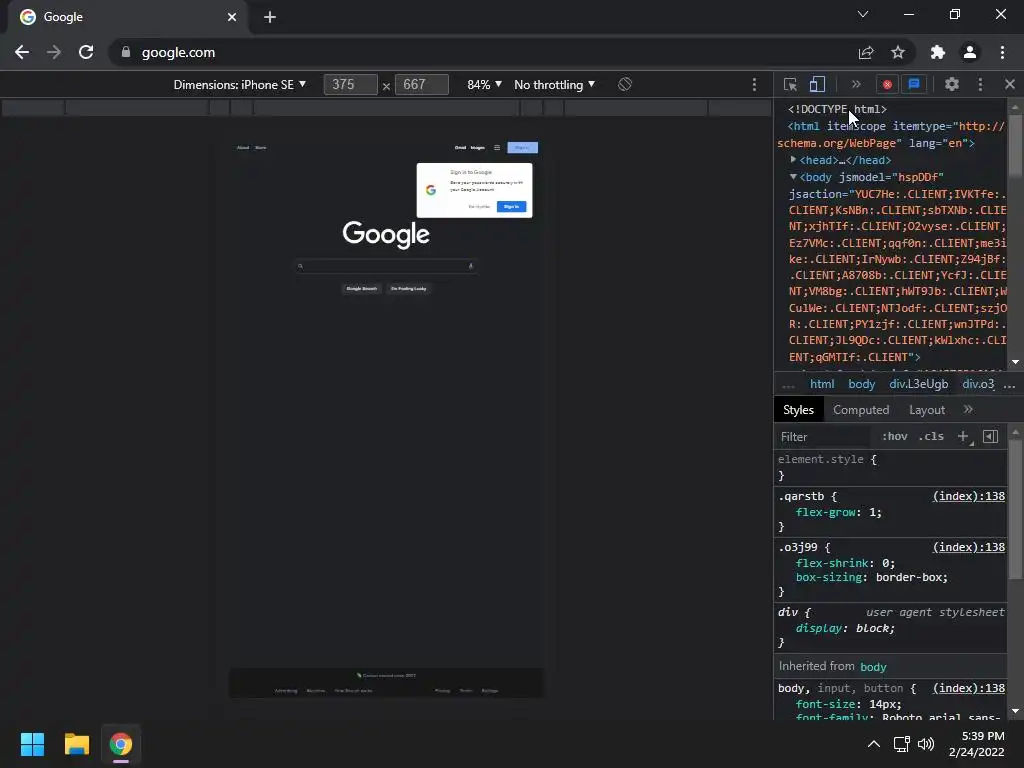1024x768 pixels.
Task: Open No throttling dropdown
Action: 554,85
